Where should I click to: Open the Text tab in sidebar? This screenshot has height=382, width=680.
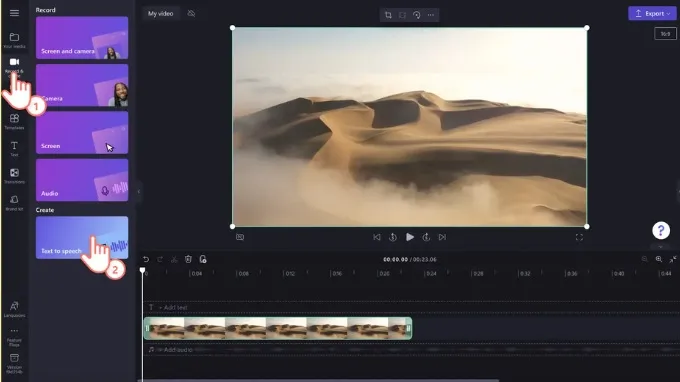coord(14,149)
